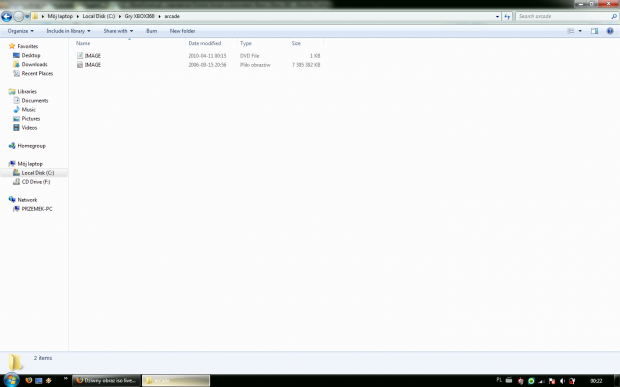This screenshot has width=620, height=387.
Task: Launch Firefox from the quick launch bar
Action: pos(28,380)
